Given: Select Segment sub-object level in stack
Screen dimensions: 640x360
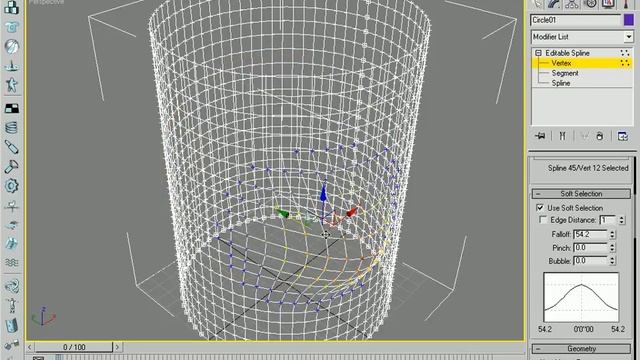Looking at the screenshot, I should pyautogui.click(x=565, y=73).
